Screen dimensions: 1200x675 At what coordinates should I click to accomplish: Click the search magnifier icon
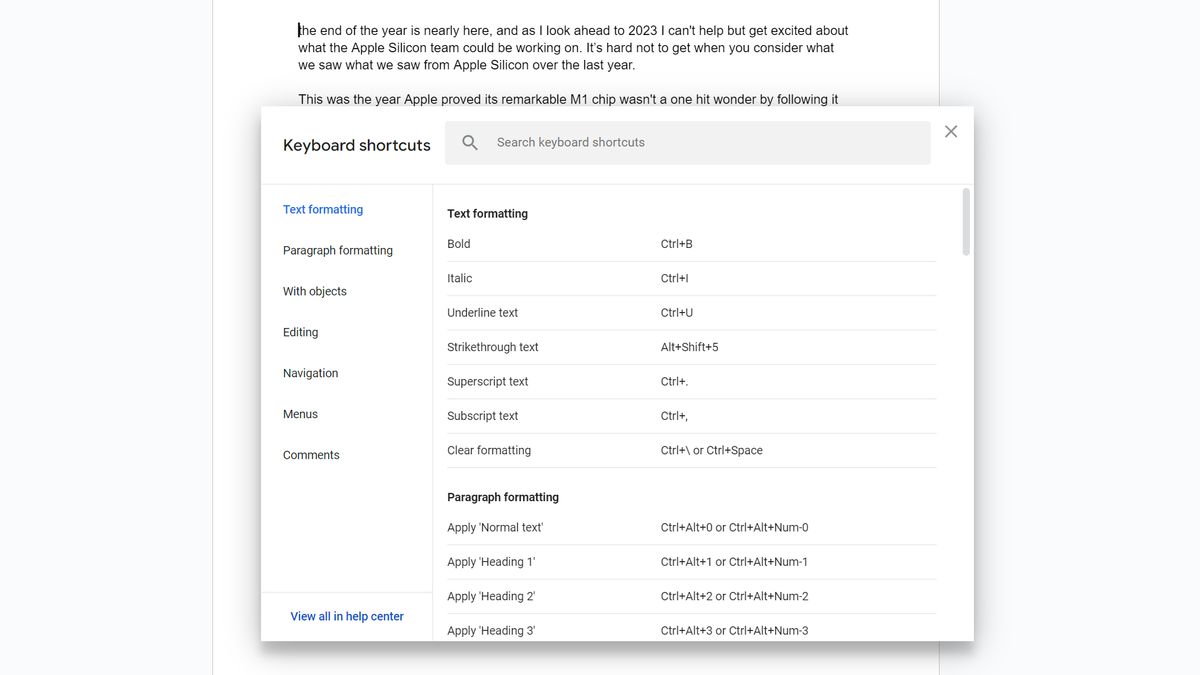pos(468,142)
